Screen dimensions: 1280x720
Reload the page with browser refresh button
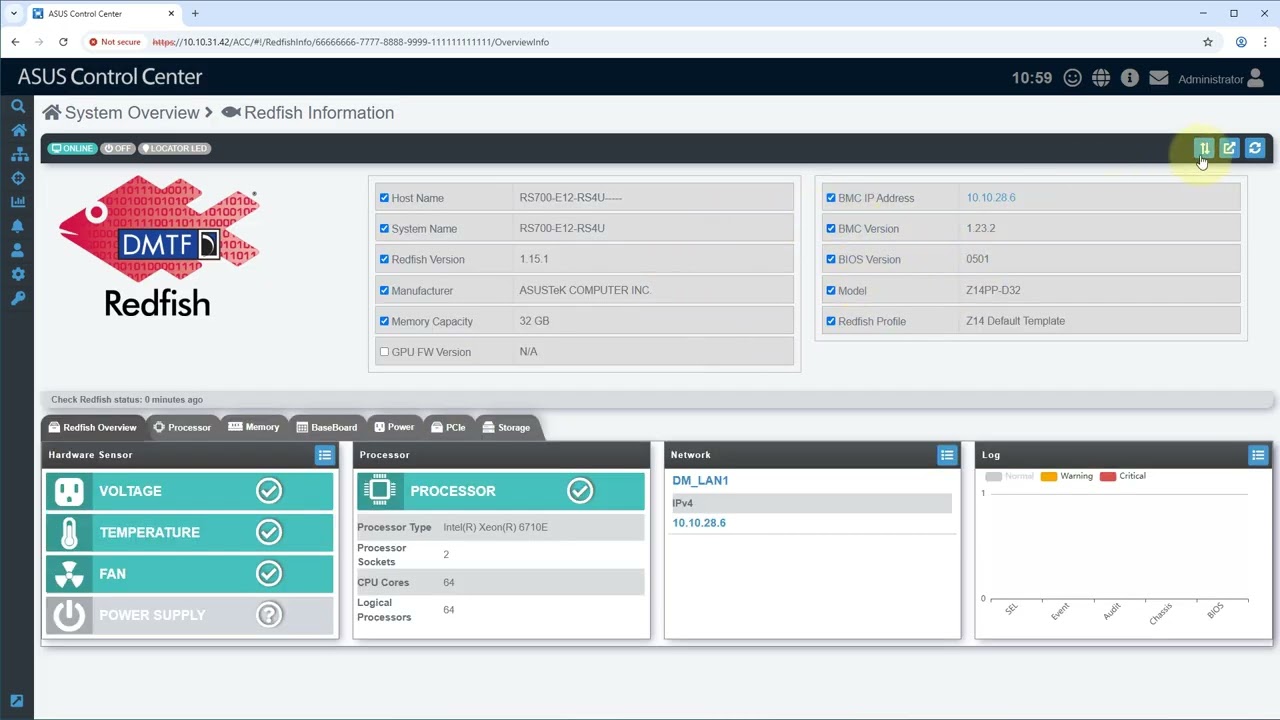click(63, 42)
